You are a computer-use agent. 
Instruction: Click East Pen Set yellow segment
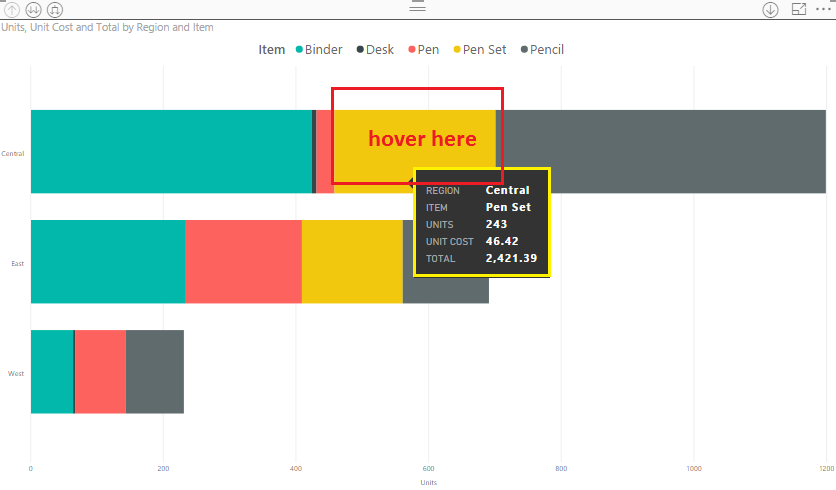pos(352,262)
